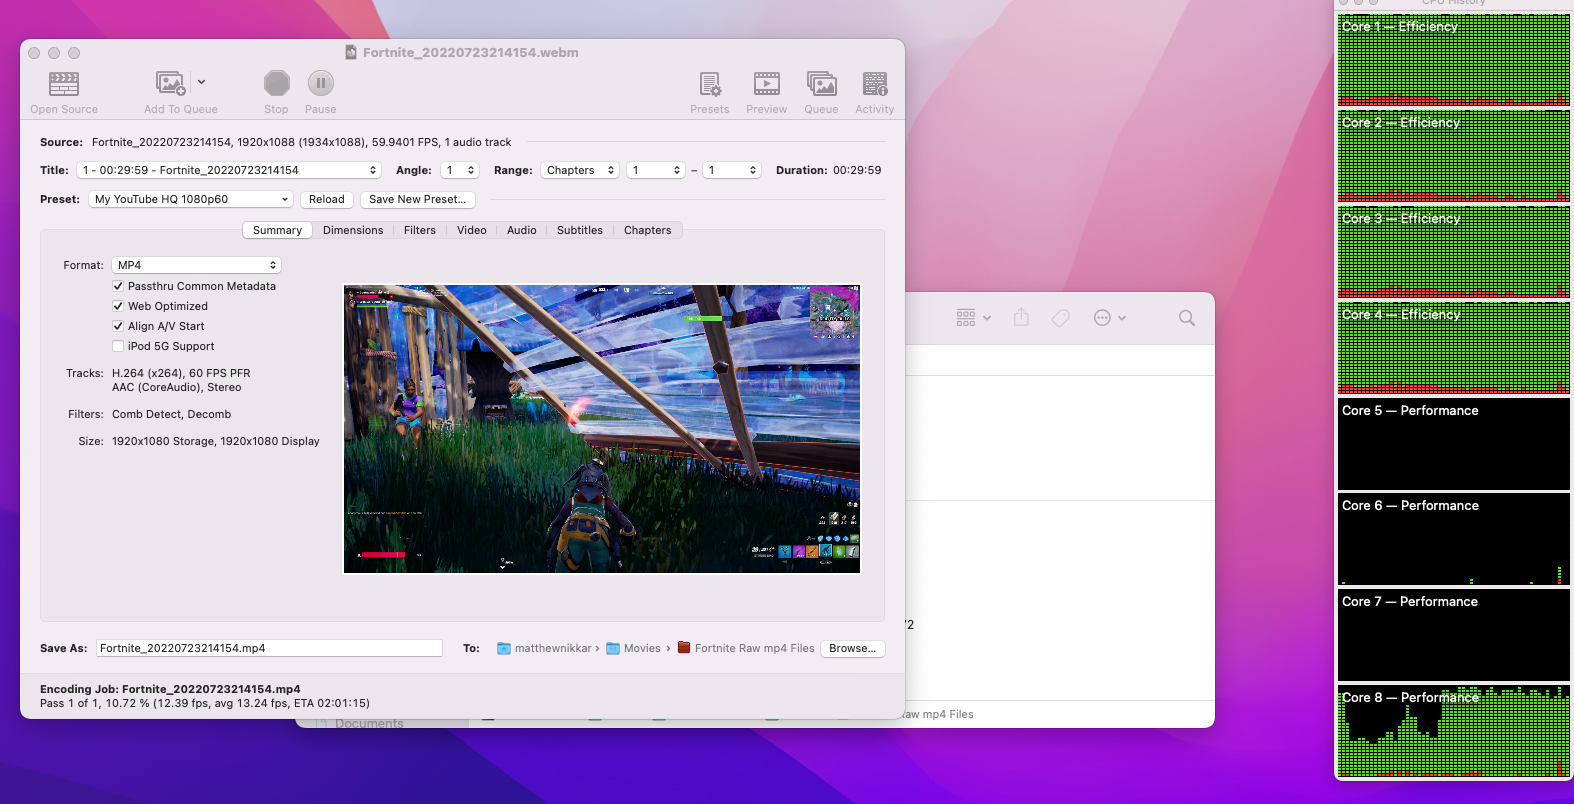Screen dimensions: 1574x804
Task: Switch to the Dimensions tab
Action: 353,230
